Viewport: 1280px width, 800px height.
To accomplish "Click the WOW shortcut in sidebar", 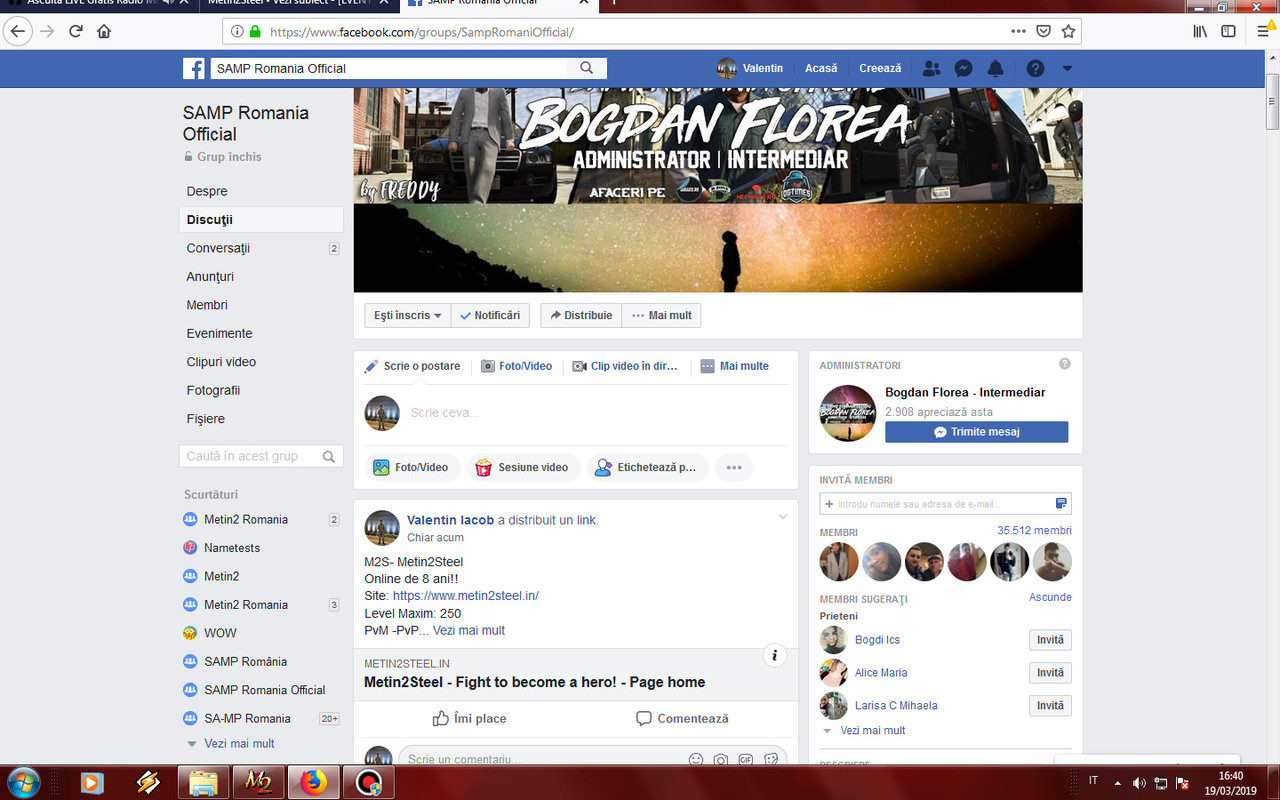I will 221,633.
